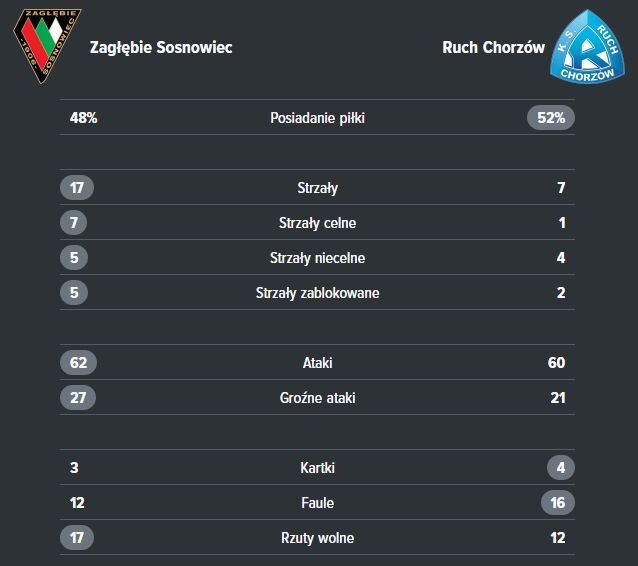Select the Strzały celne label
The image size is (638, 566).
(x=317, y=223)
